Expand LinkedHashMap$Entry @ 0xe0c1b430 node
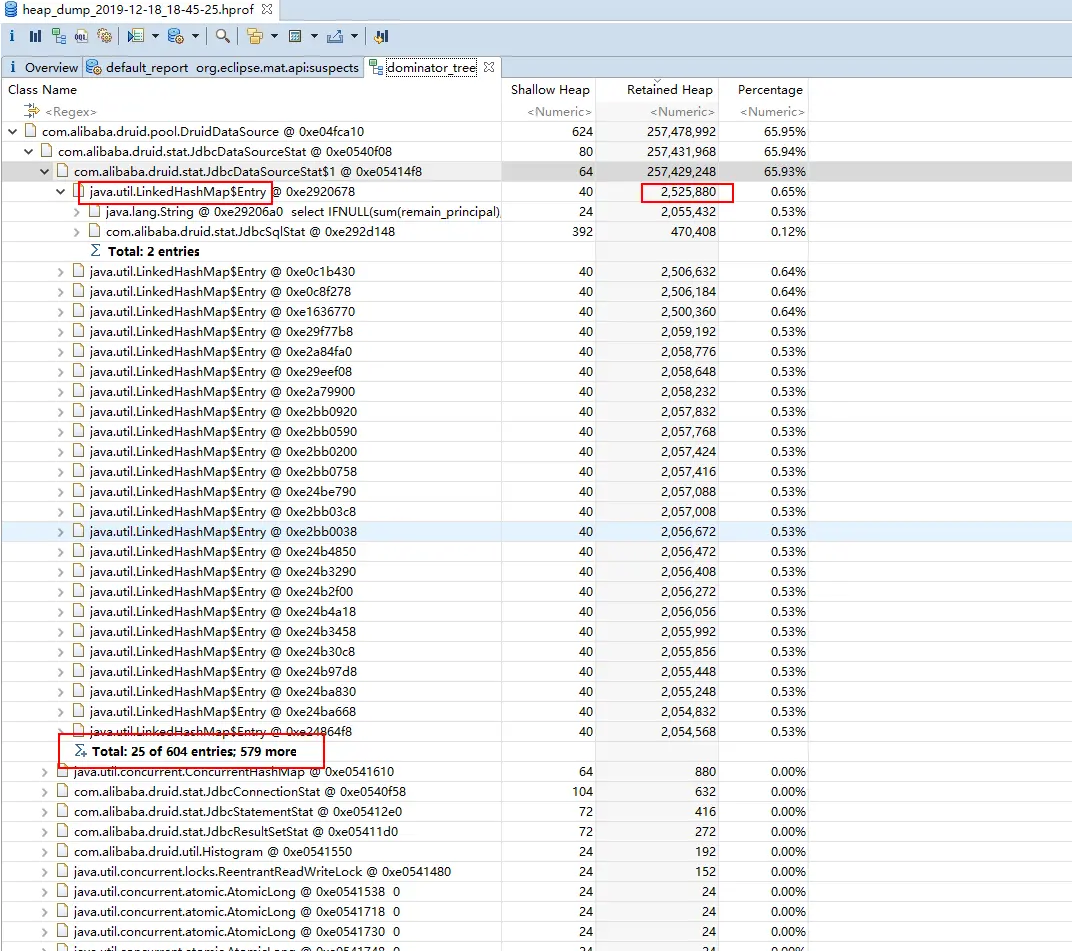Image resolution: width=1072 pixels, height=951 pixels. click(60, 271)
